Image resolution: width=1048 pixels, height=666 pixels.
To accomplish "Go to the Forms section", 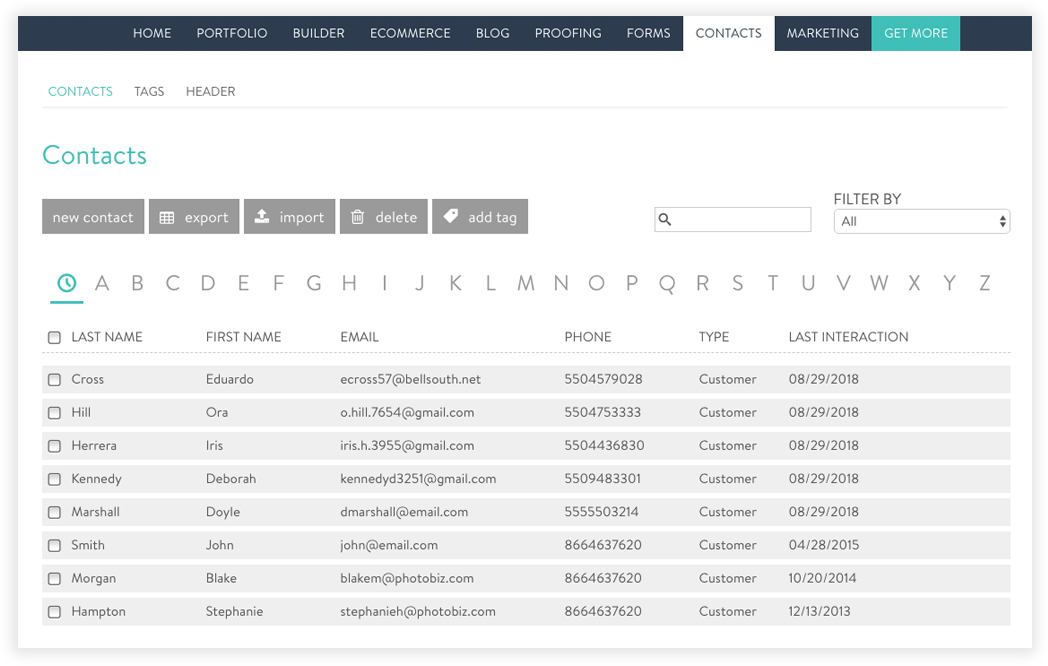I will (x=648, y=33).
